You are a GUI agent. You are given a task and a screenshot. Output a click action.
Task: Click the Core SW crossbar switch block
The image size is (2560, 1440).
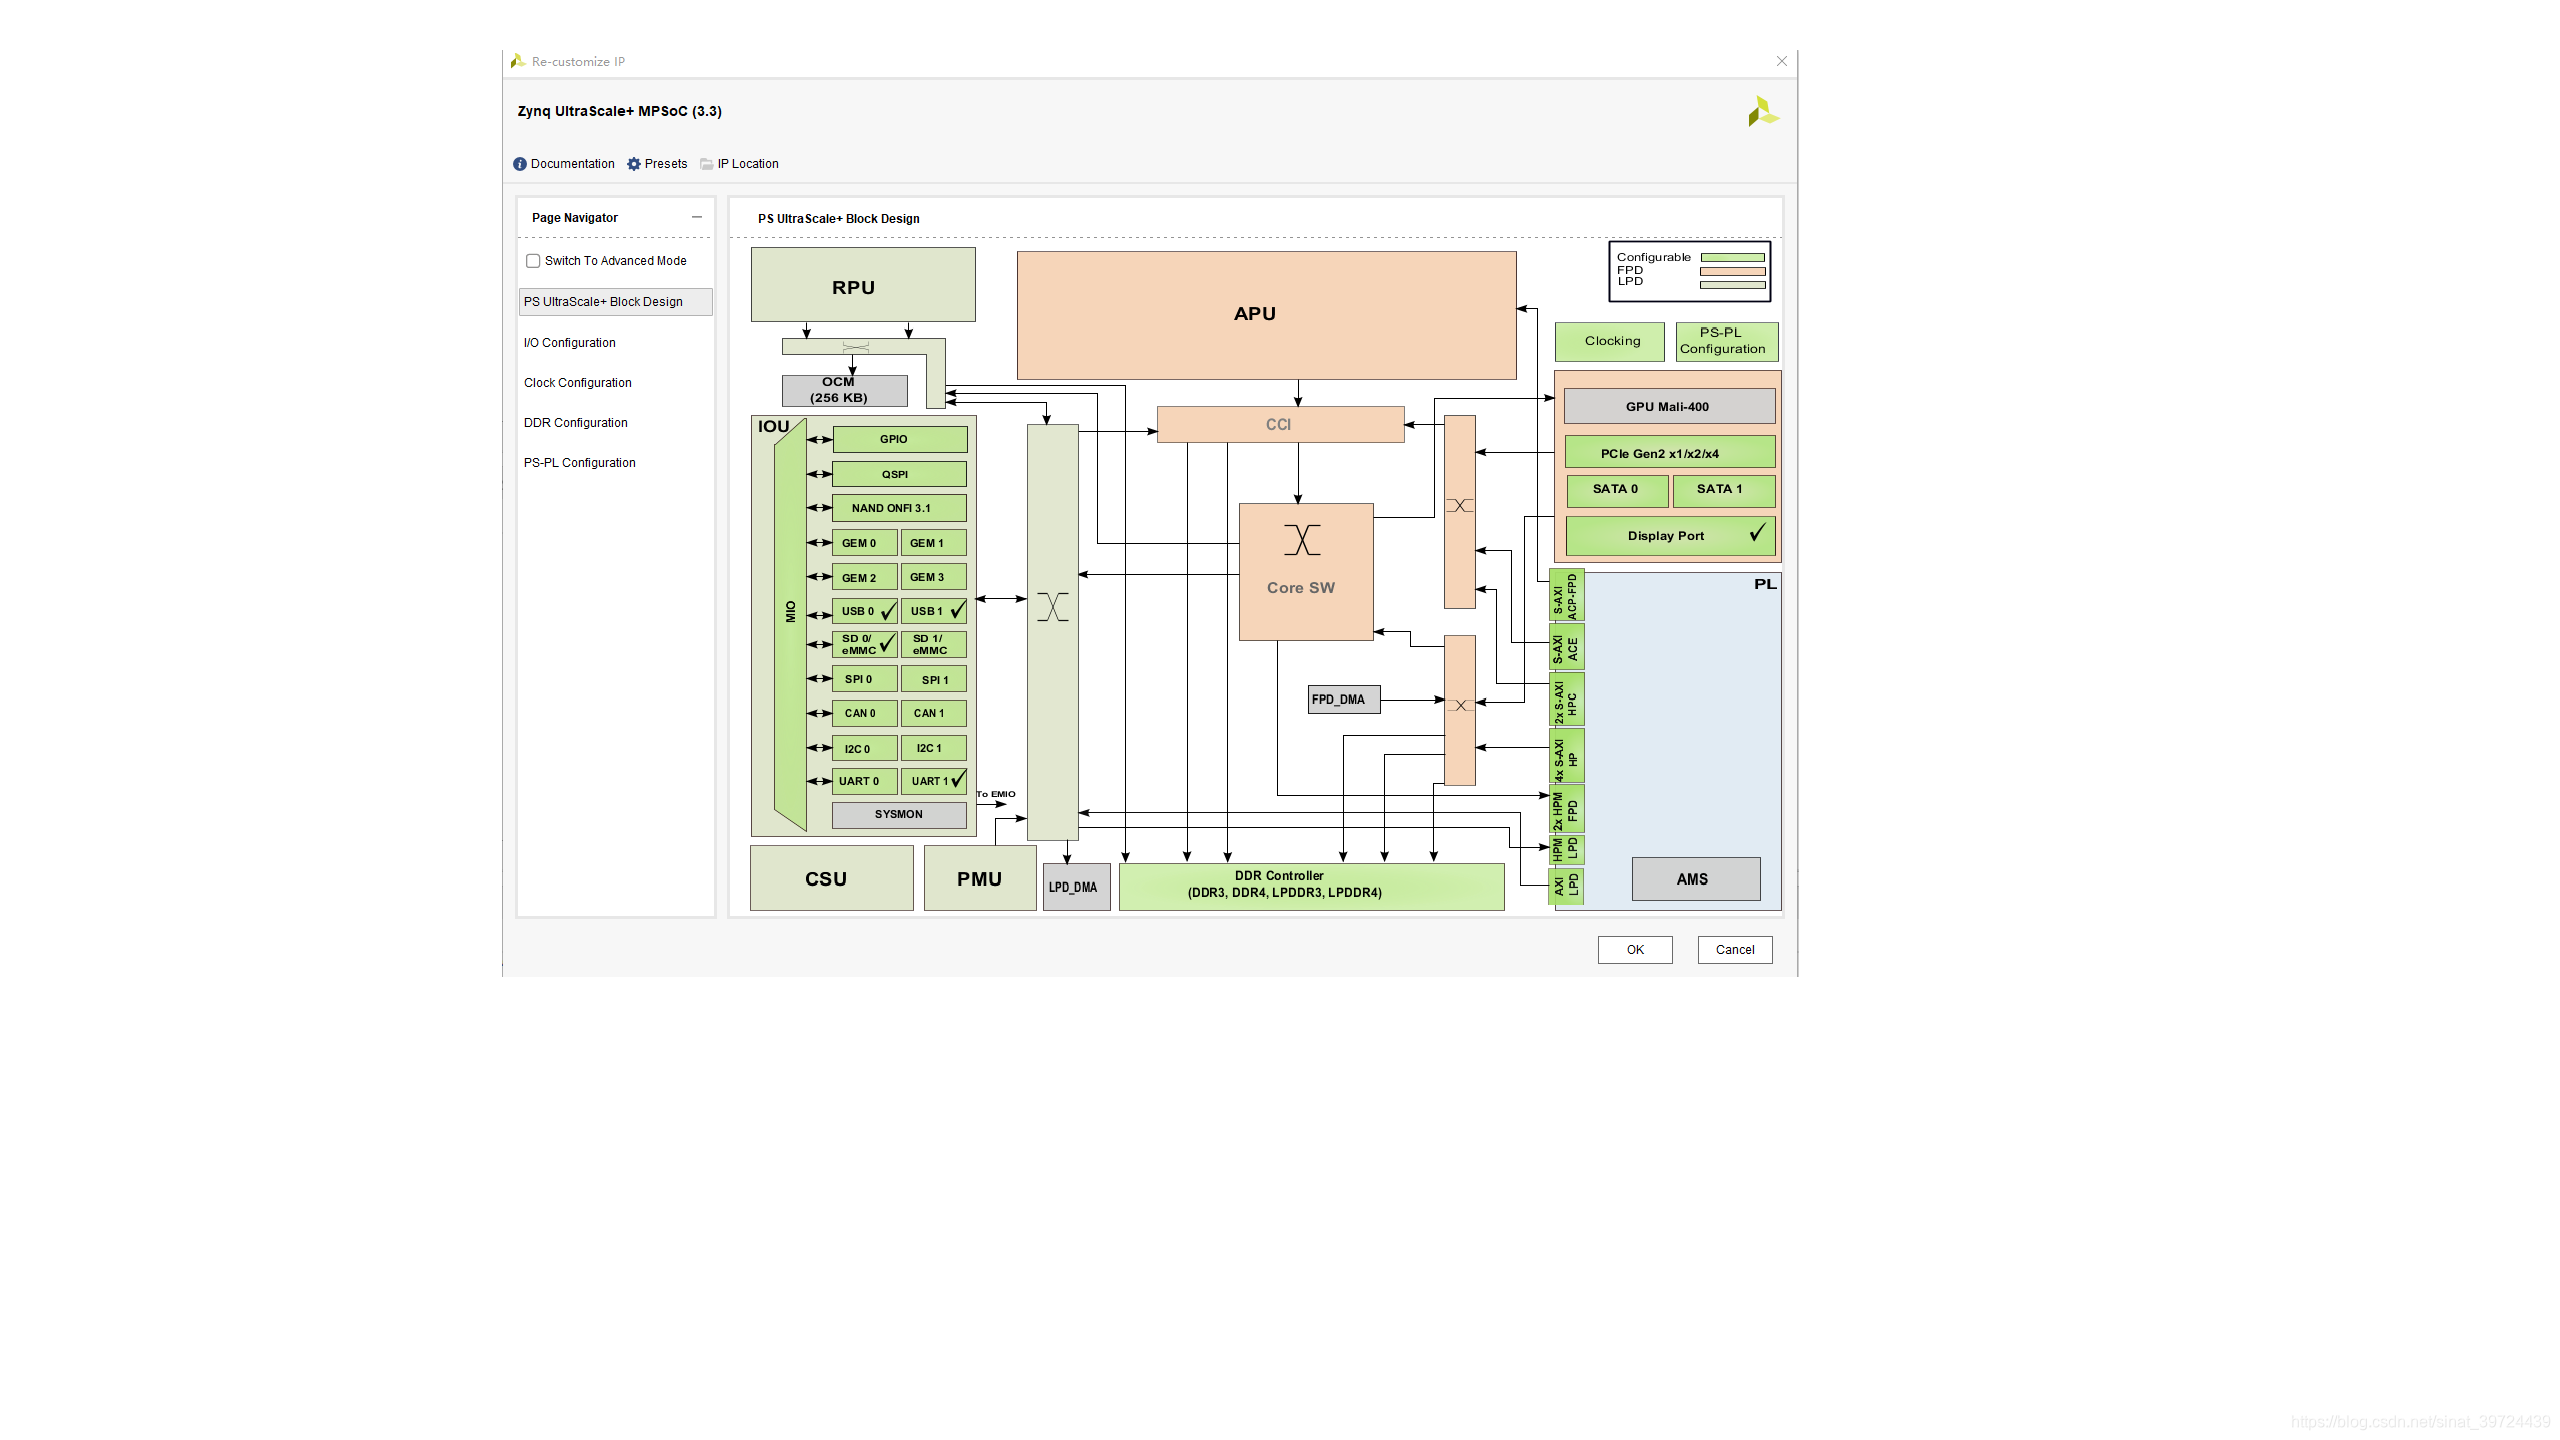[1305, 571]
